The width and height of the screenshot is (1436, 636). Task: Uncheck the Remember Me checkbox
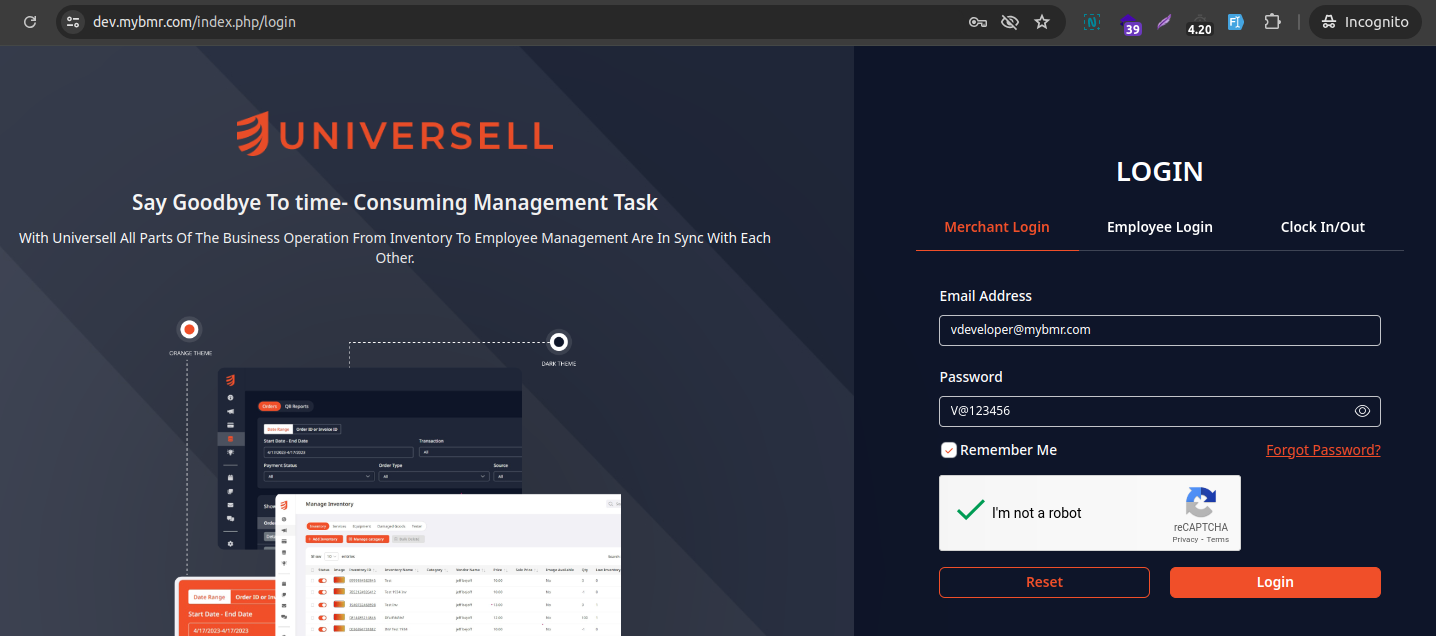click(x=949, y=450)
